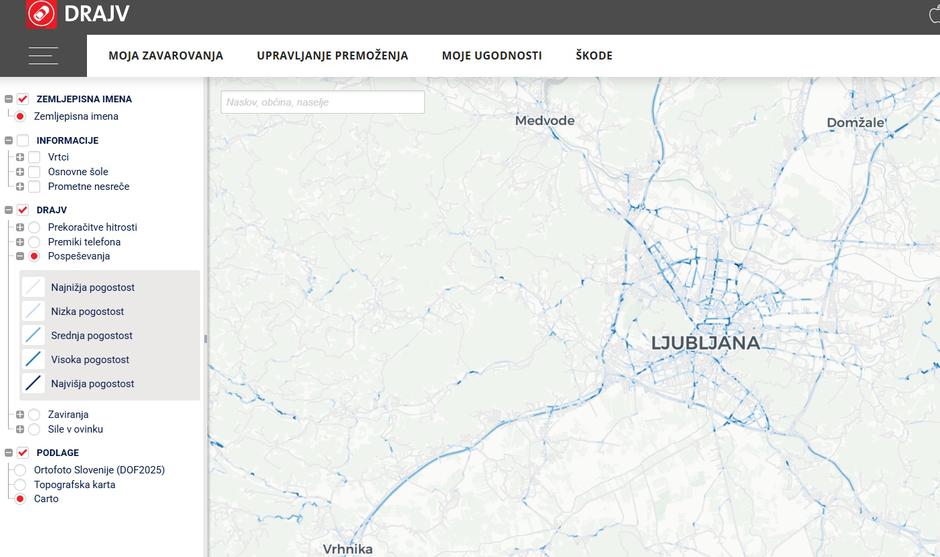
Task: Click the Najnižja pogostost legend line icon
Action: pos(34,287)
